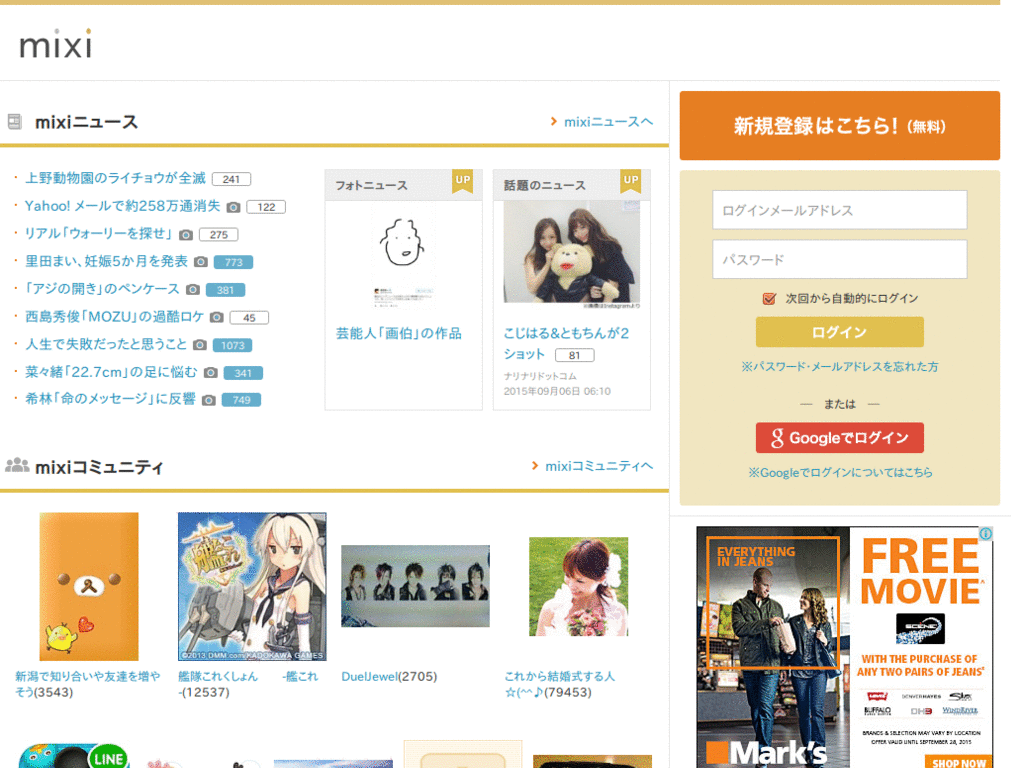
Task: Open comment count 45 badge
Action: (x=249, y=317)
